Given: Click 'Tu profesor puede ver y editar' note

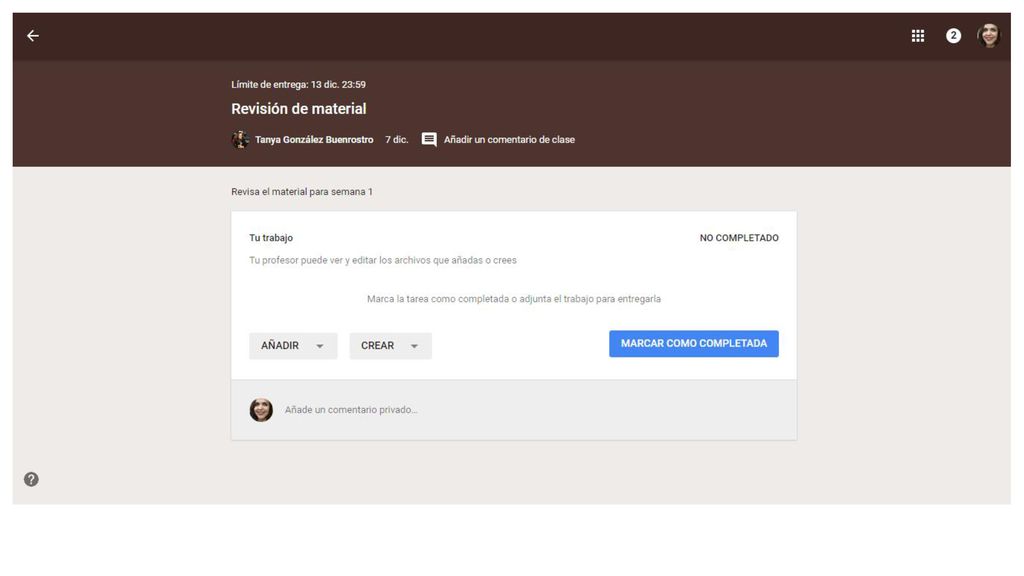Looking at the screenshot, I should coord(383,260).
